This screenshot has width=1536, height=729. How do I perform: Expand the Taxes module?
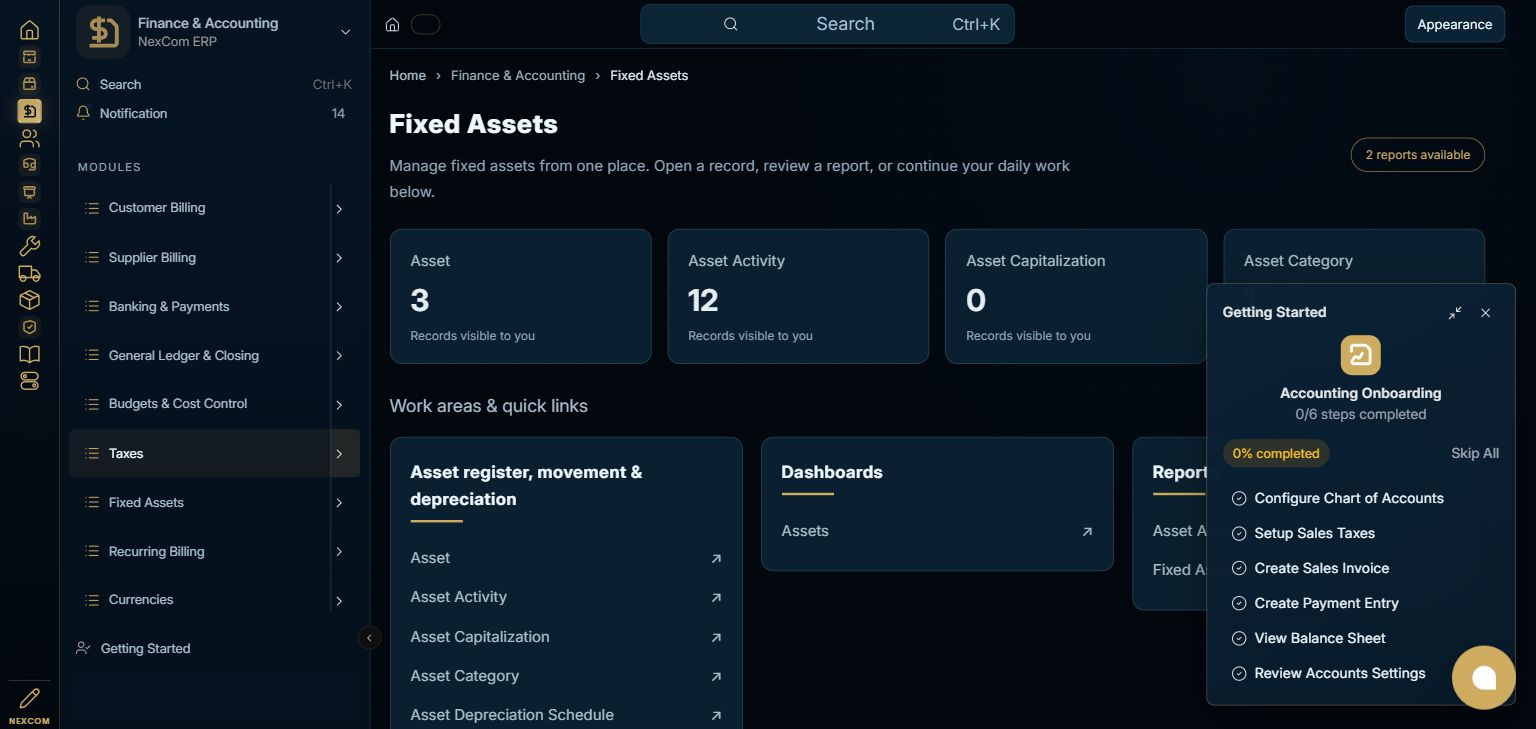pos(339,454)
